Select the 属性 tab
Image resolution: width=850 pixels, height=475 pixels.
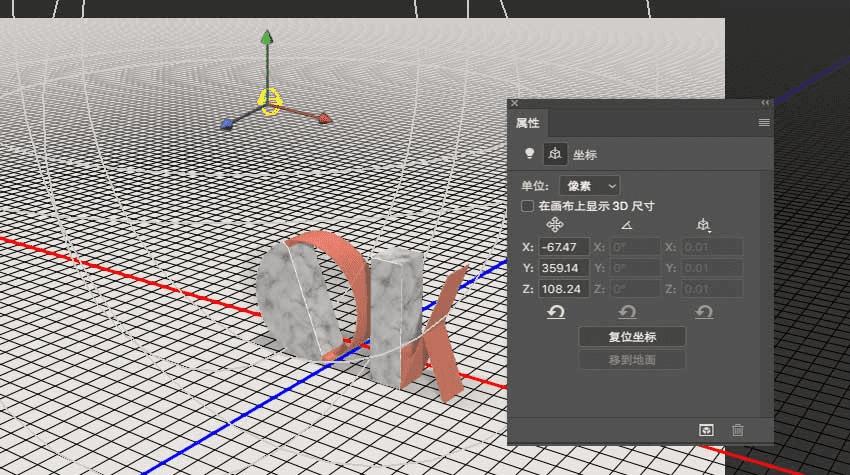point(527,123)
